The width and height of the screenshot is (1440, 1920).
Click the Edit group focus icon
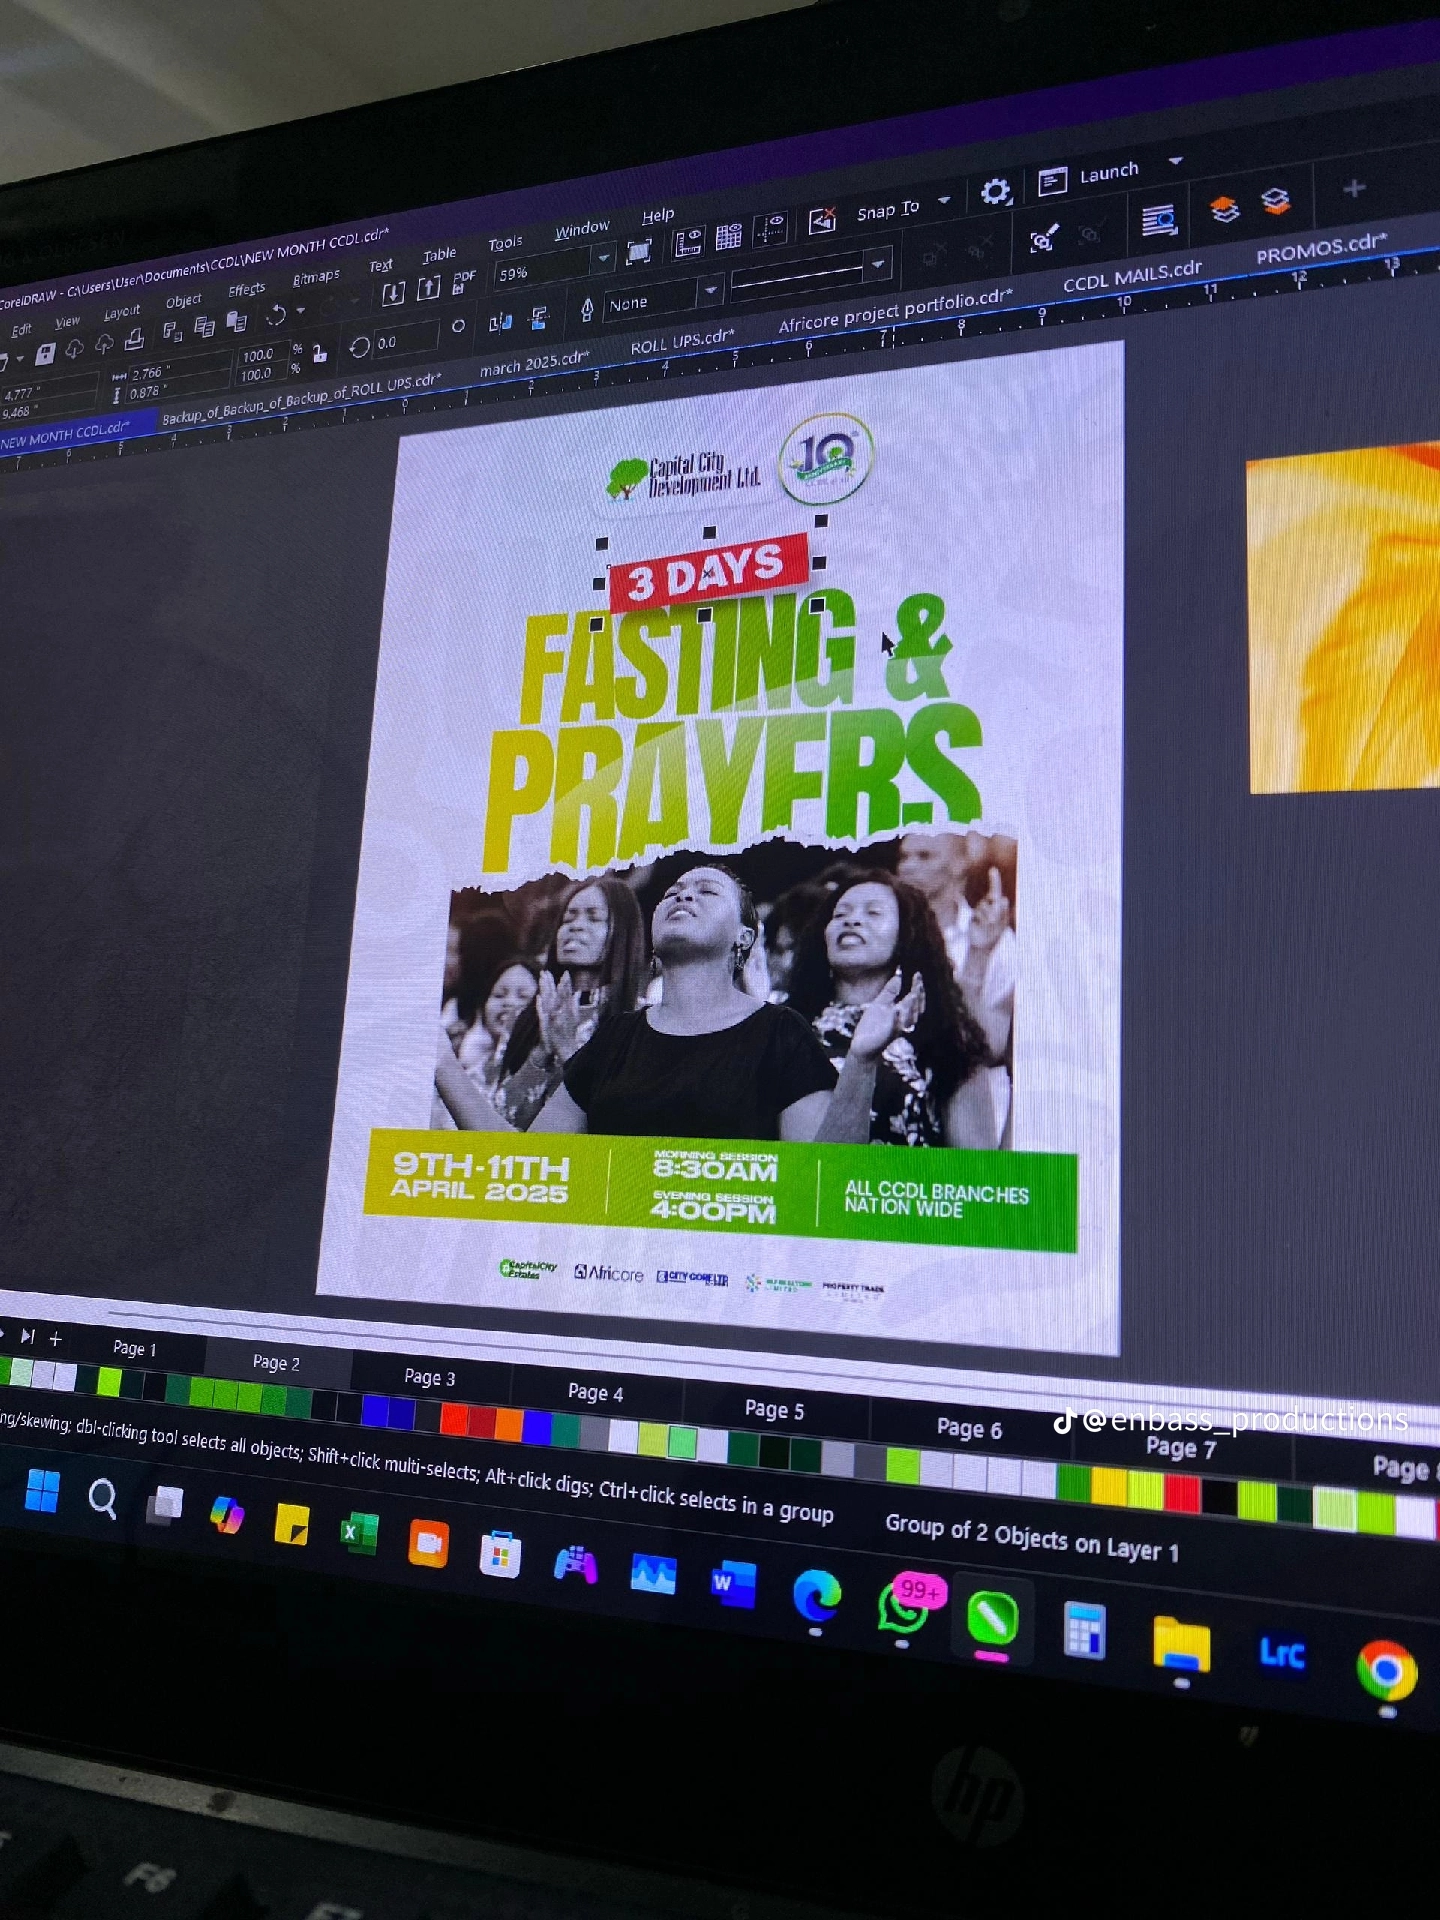pyautogui.click(x=1043, y=238)
